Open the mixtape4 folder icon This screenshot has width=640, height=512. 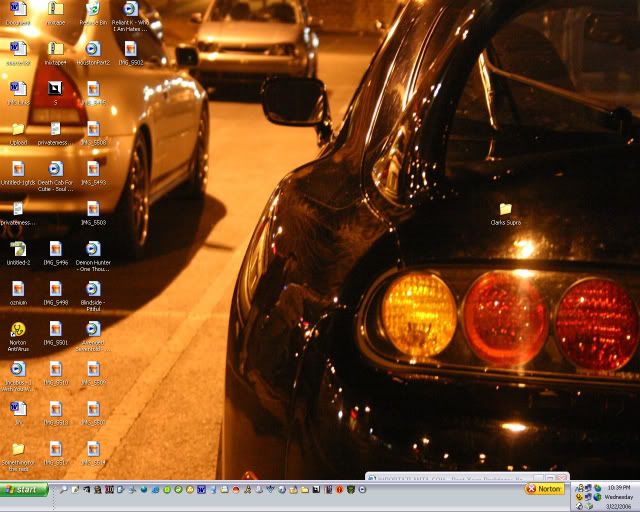55,49
